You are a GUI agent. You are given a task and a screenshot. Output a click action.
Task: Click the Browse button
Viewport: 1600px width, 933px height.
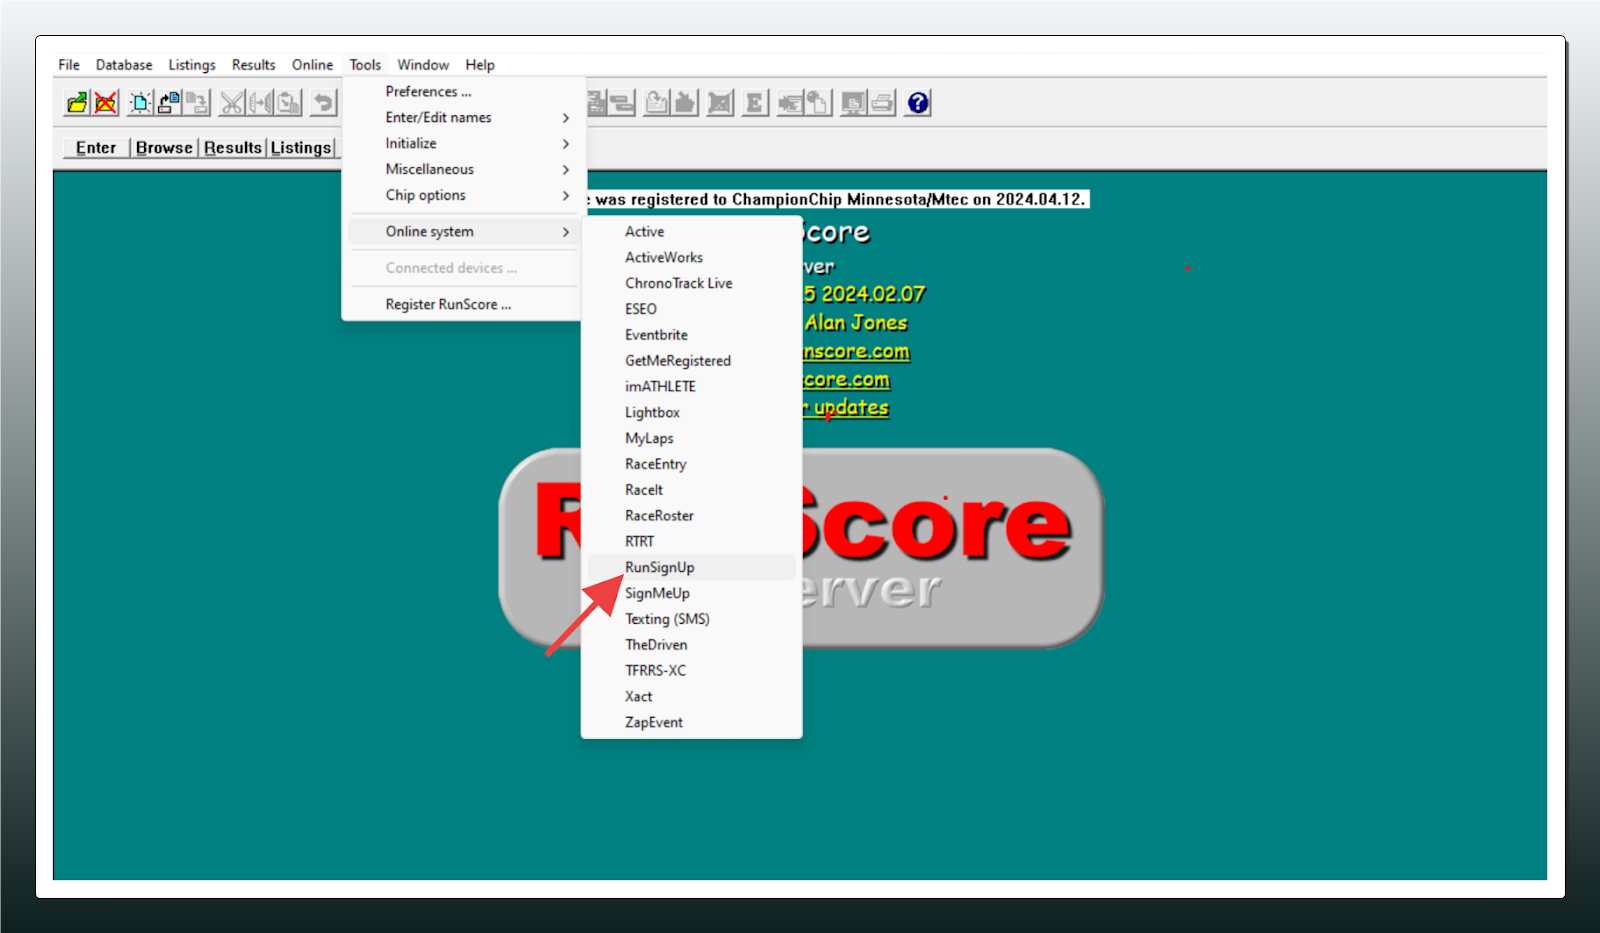pyautogui.click(x=164, y=147)
